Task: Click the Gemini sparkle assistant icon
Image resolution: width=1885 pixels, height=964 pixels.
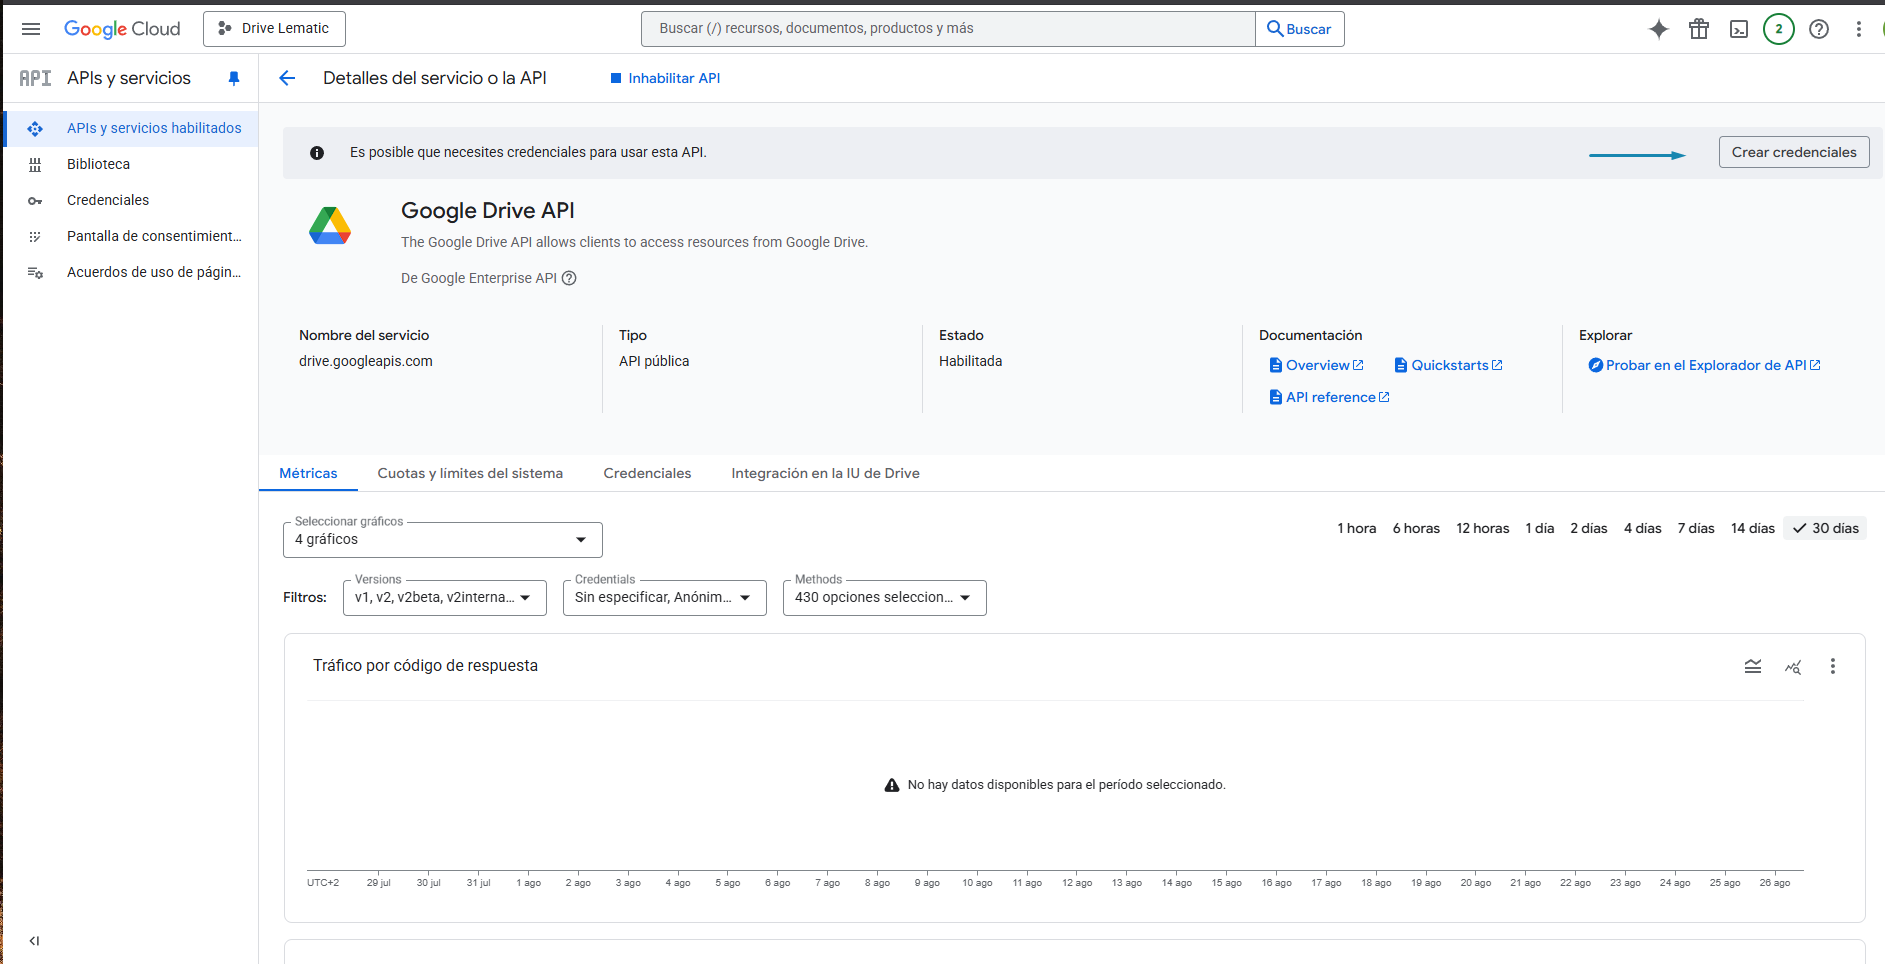Action: [x=1658, y=29]
